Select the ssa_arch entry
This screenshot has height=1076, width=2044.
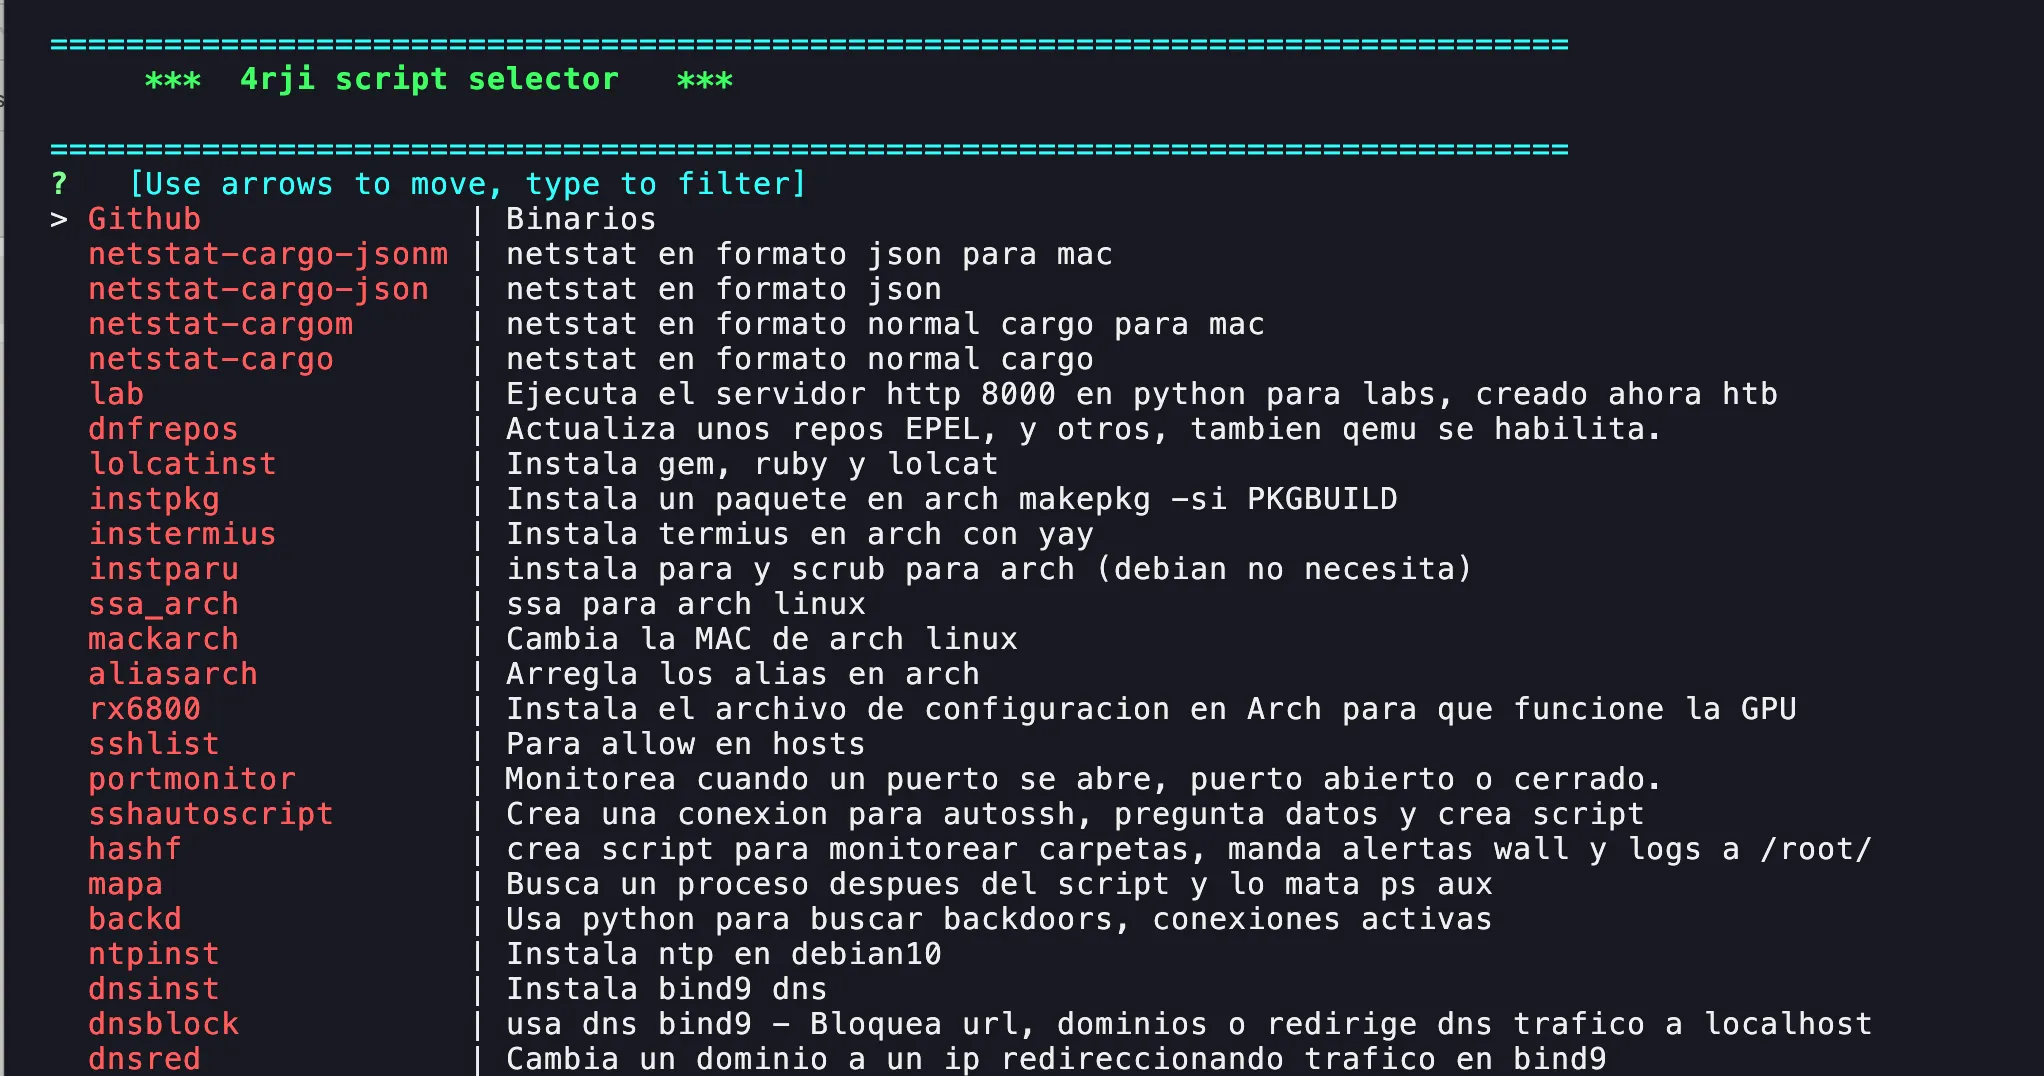click(163, 604)
